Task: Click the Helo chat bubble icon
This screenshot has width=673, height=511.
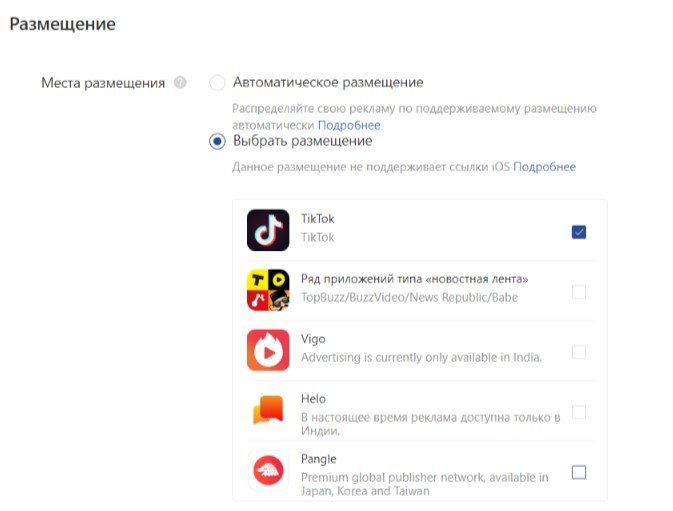Action: click(268, 409)
